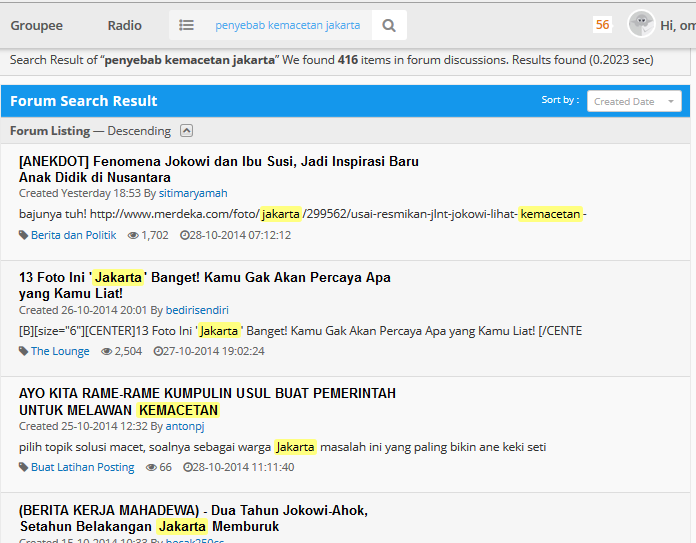Click clock icon beside 28-10-2014 11:11:40

tap(188, 467)
